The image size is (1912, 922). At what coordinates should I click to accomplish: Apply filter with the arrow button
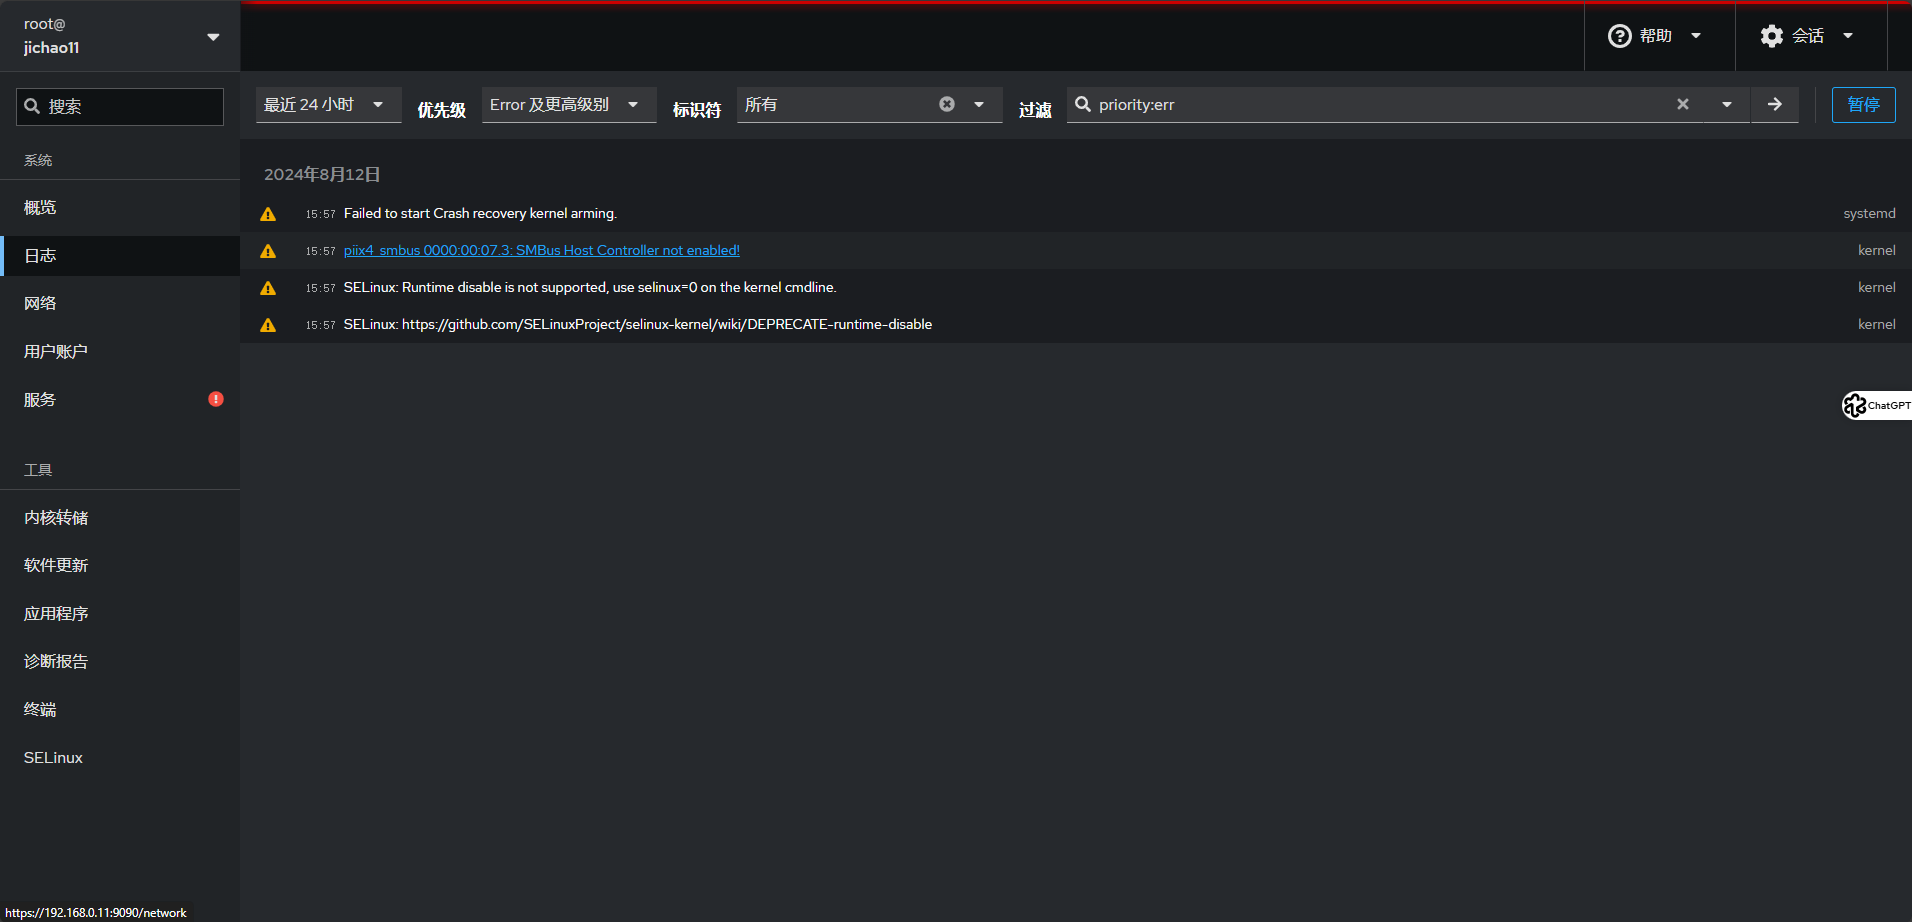tap(1774, 104)
